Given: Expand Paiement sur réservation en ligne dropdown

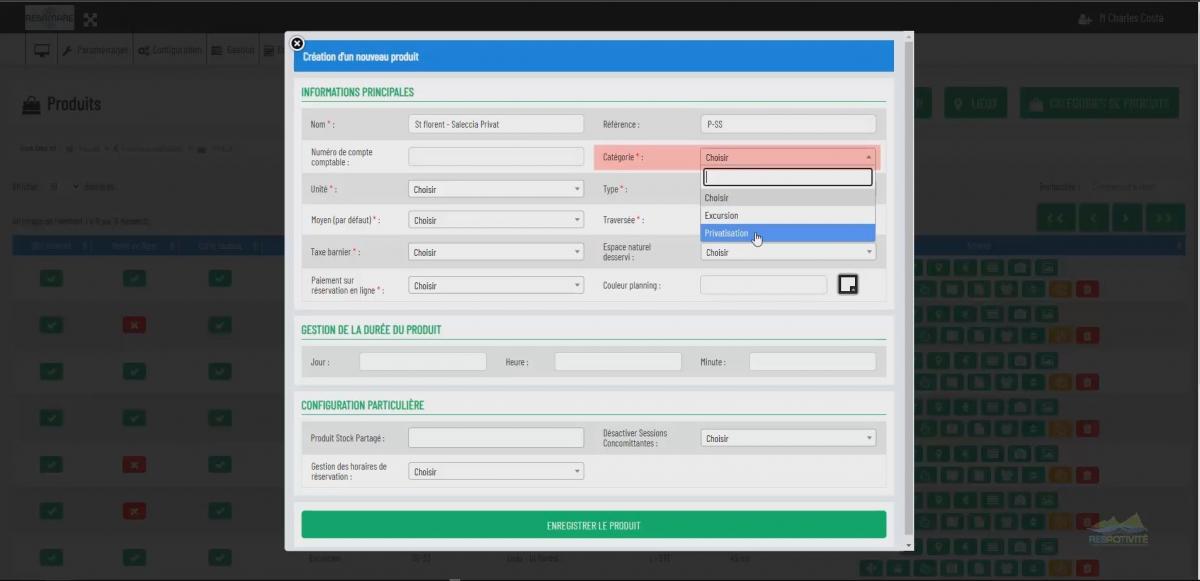Looking at the screenshot, I should [496, 286].
